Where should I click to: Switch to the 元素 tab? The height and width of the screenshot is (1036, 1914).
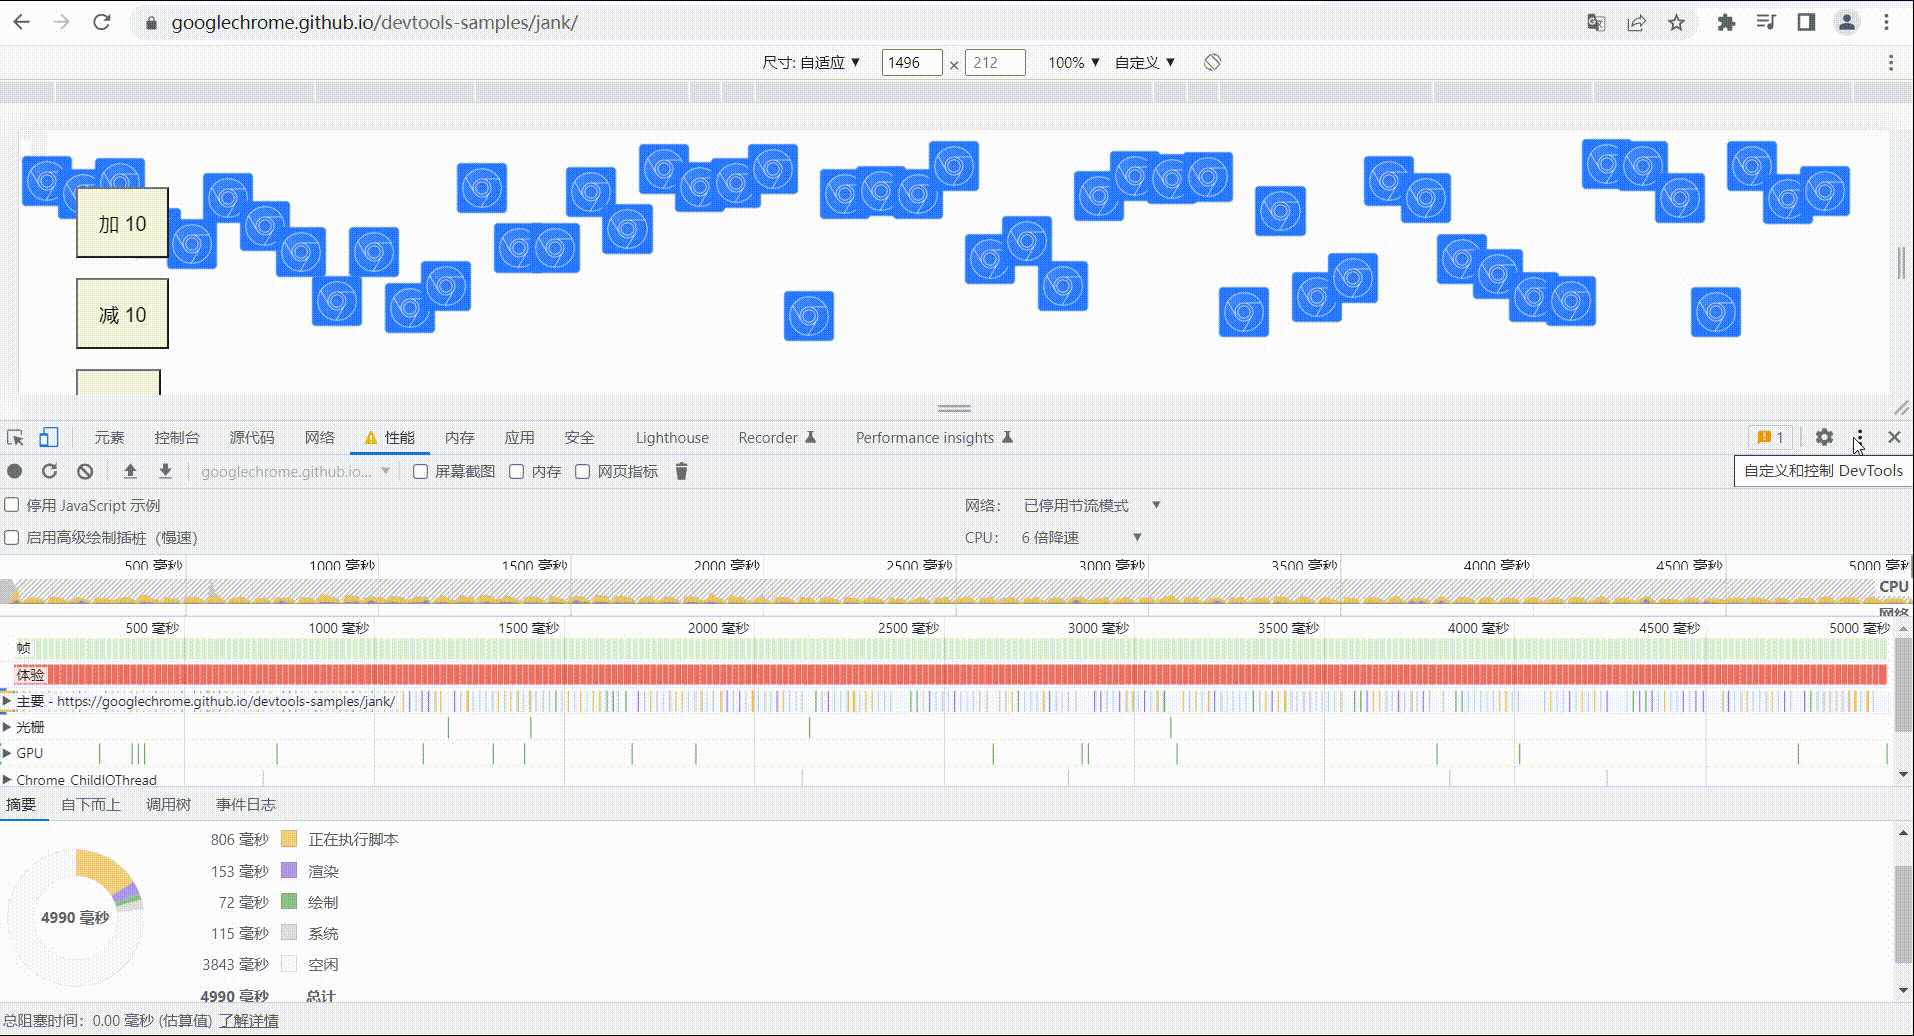tap(109, 438)
